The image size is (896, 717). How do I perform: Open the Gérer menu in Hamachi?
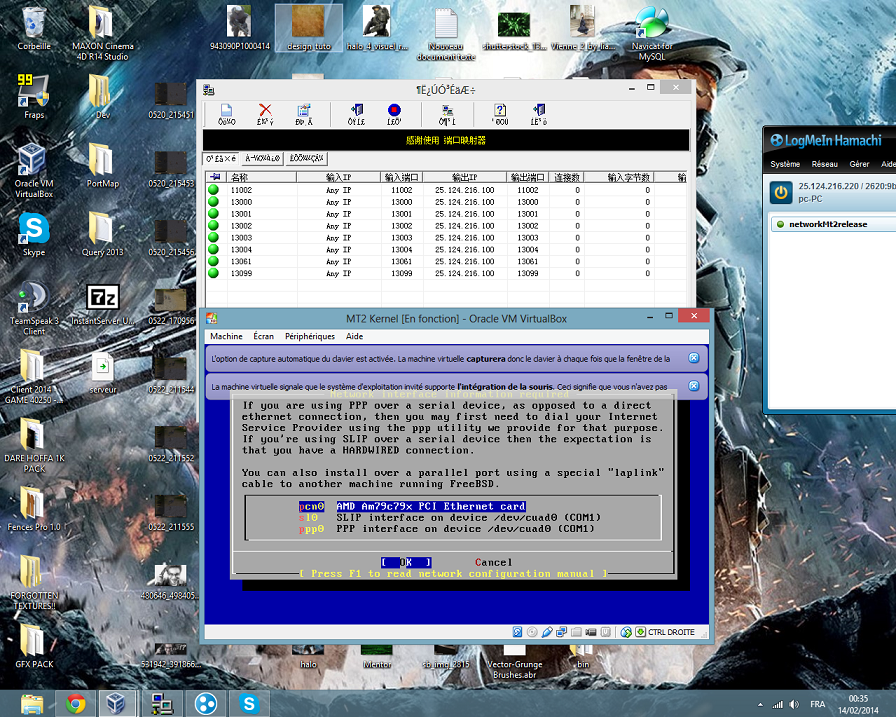point(859,165)
